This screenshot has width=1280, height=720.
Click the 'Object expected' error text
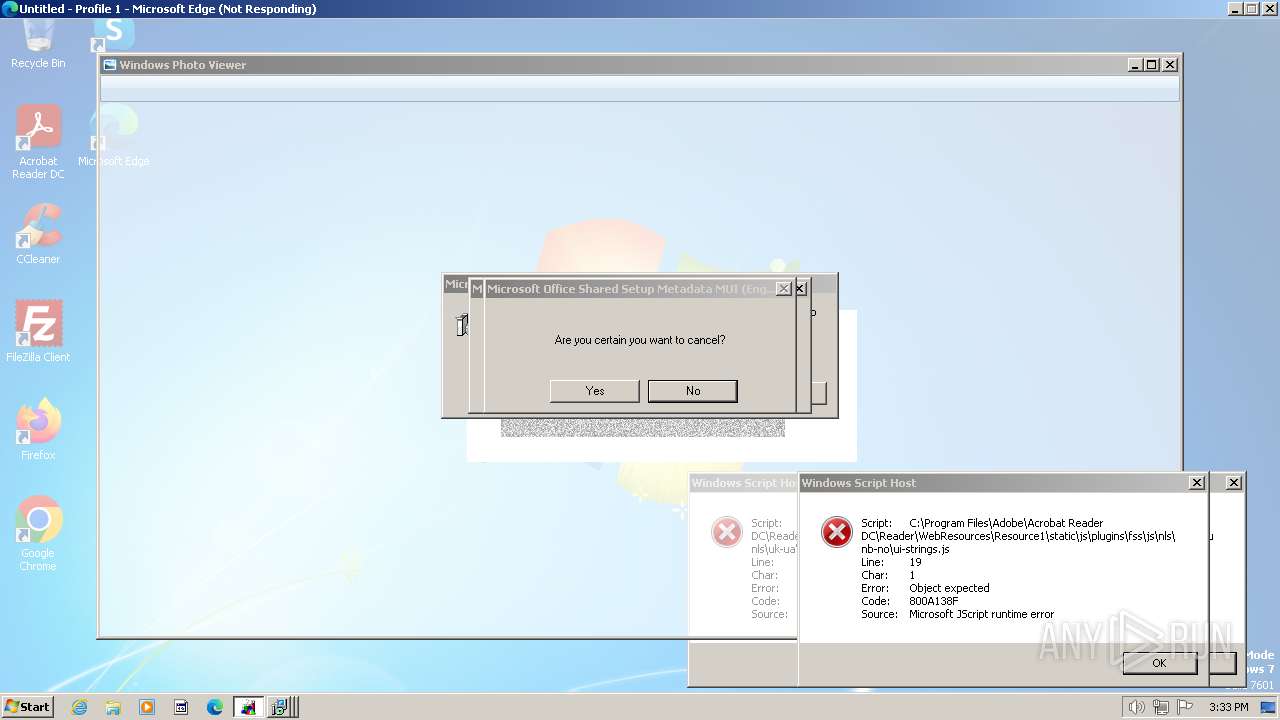point(949,588)
